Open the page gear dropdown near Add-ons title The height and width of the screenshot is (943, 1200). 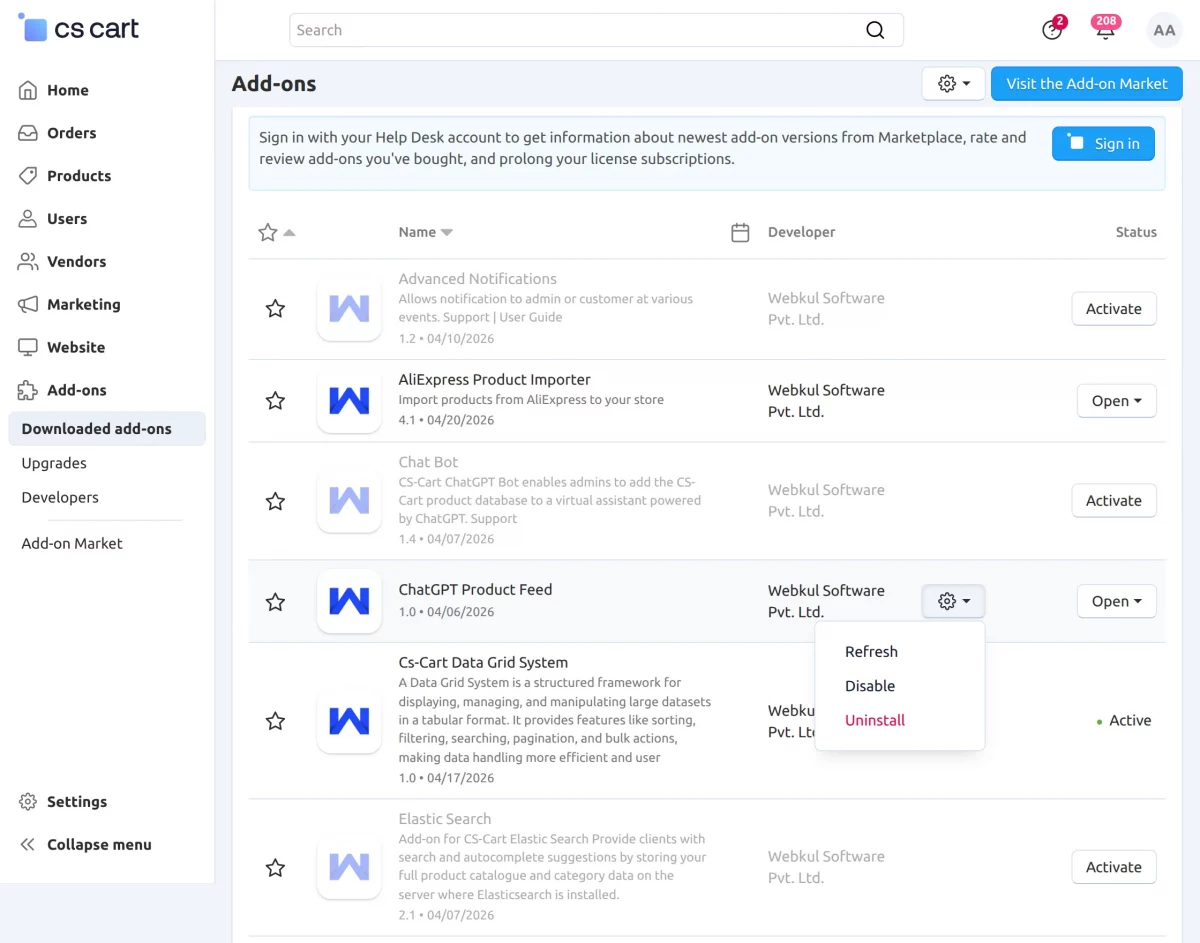pyautogui.click(x=954, y=84)
